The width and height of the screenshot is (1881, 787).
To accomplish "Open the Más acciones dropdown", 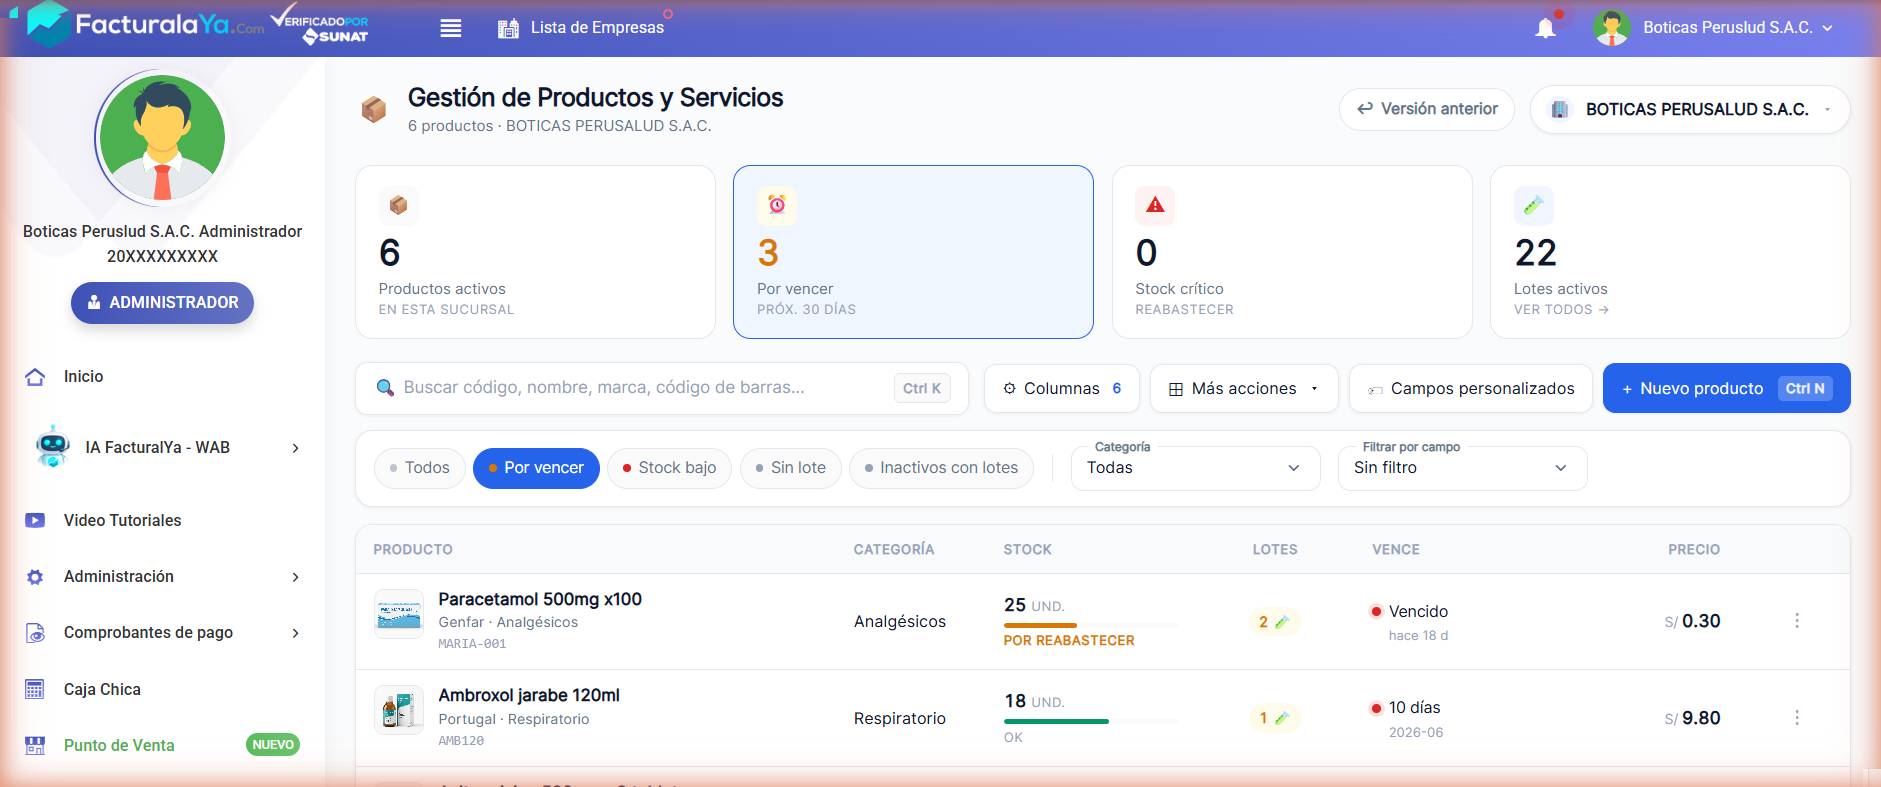I will tap(1244, 389).
